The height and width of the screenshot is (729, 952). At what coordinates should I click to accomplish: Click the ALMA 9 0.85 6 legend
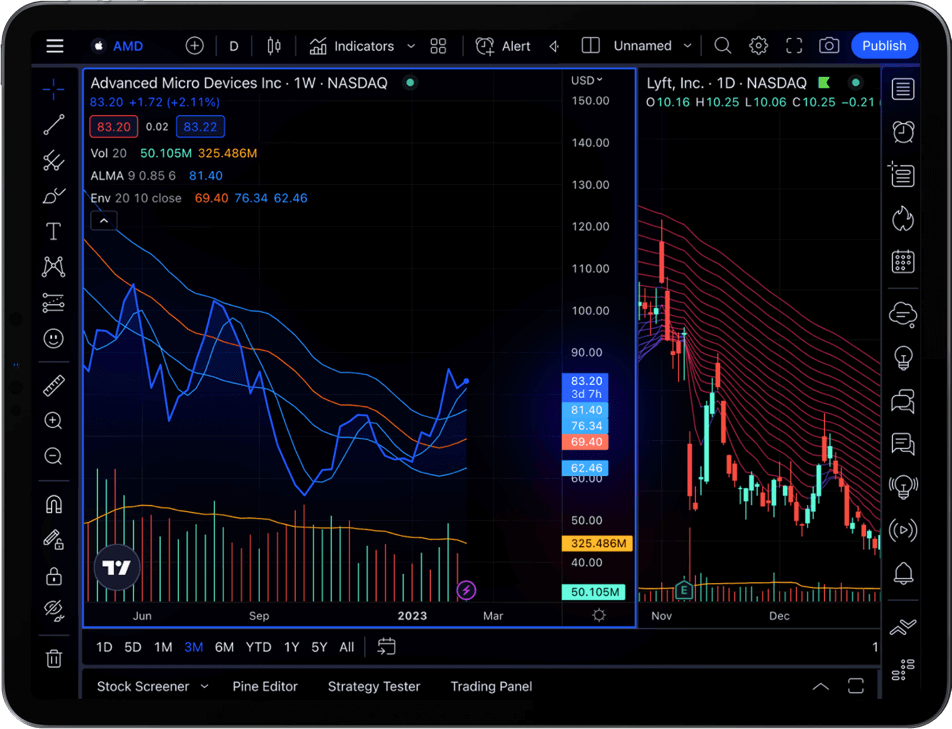click(x=133, y=176)
